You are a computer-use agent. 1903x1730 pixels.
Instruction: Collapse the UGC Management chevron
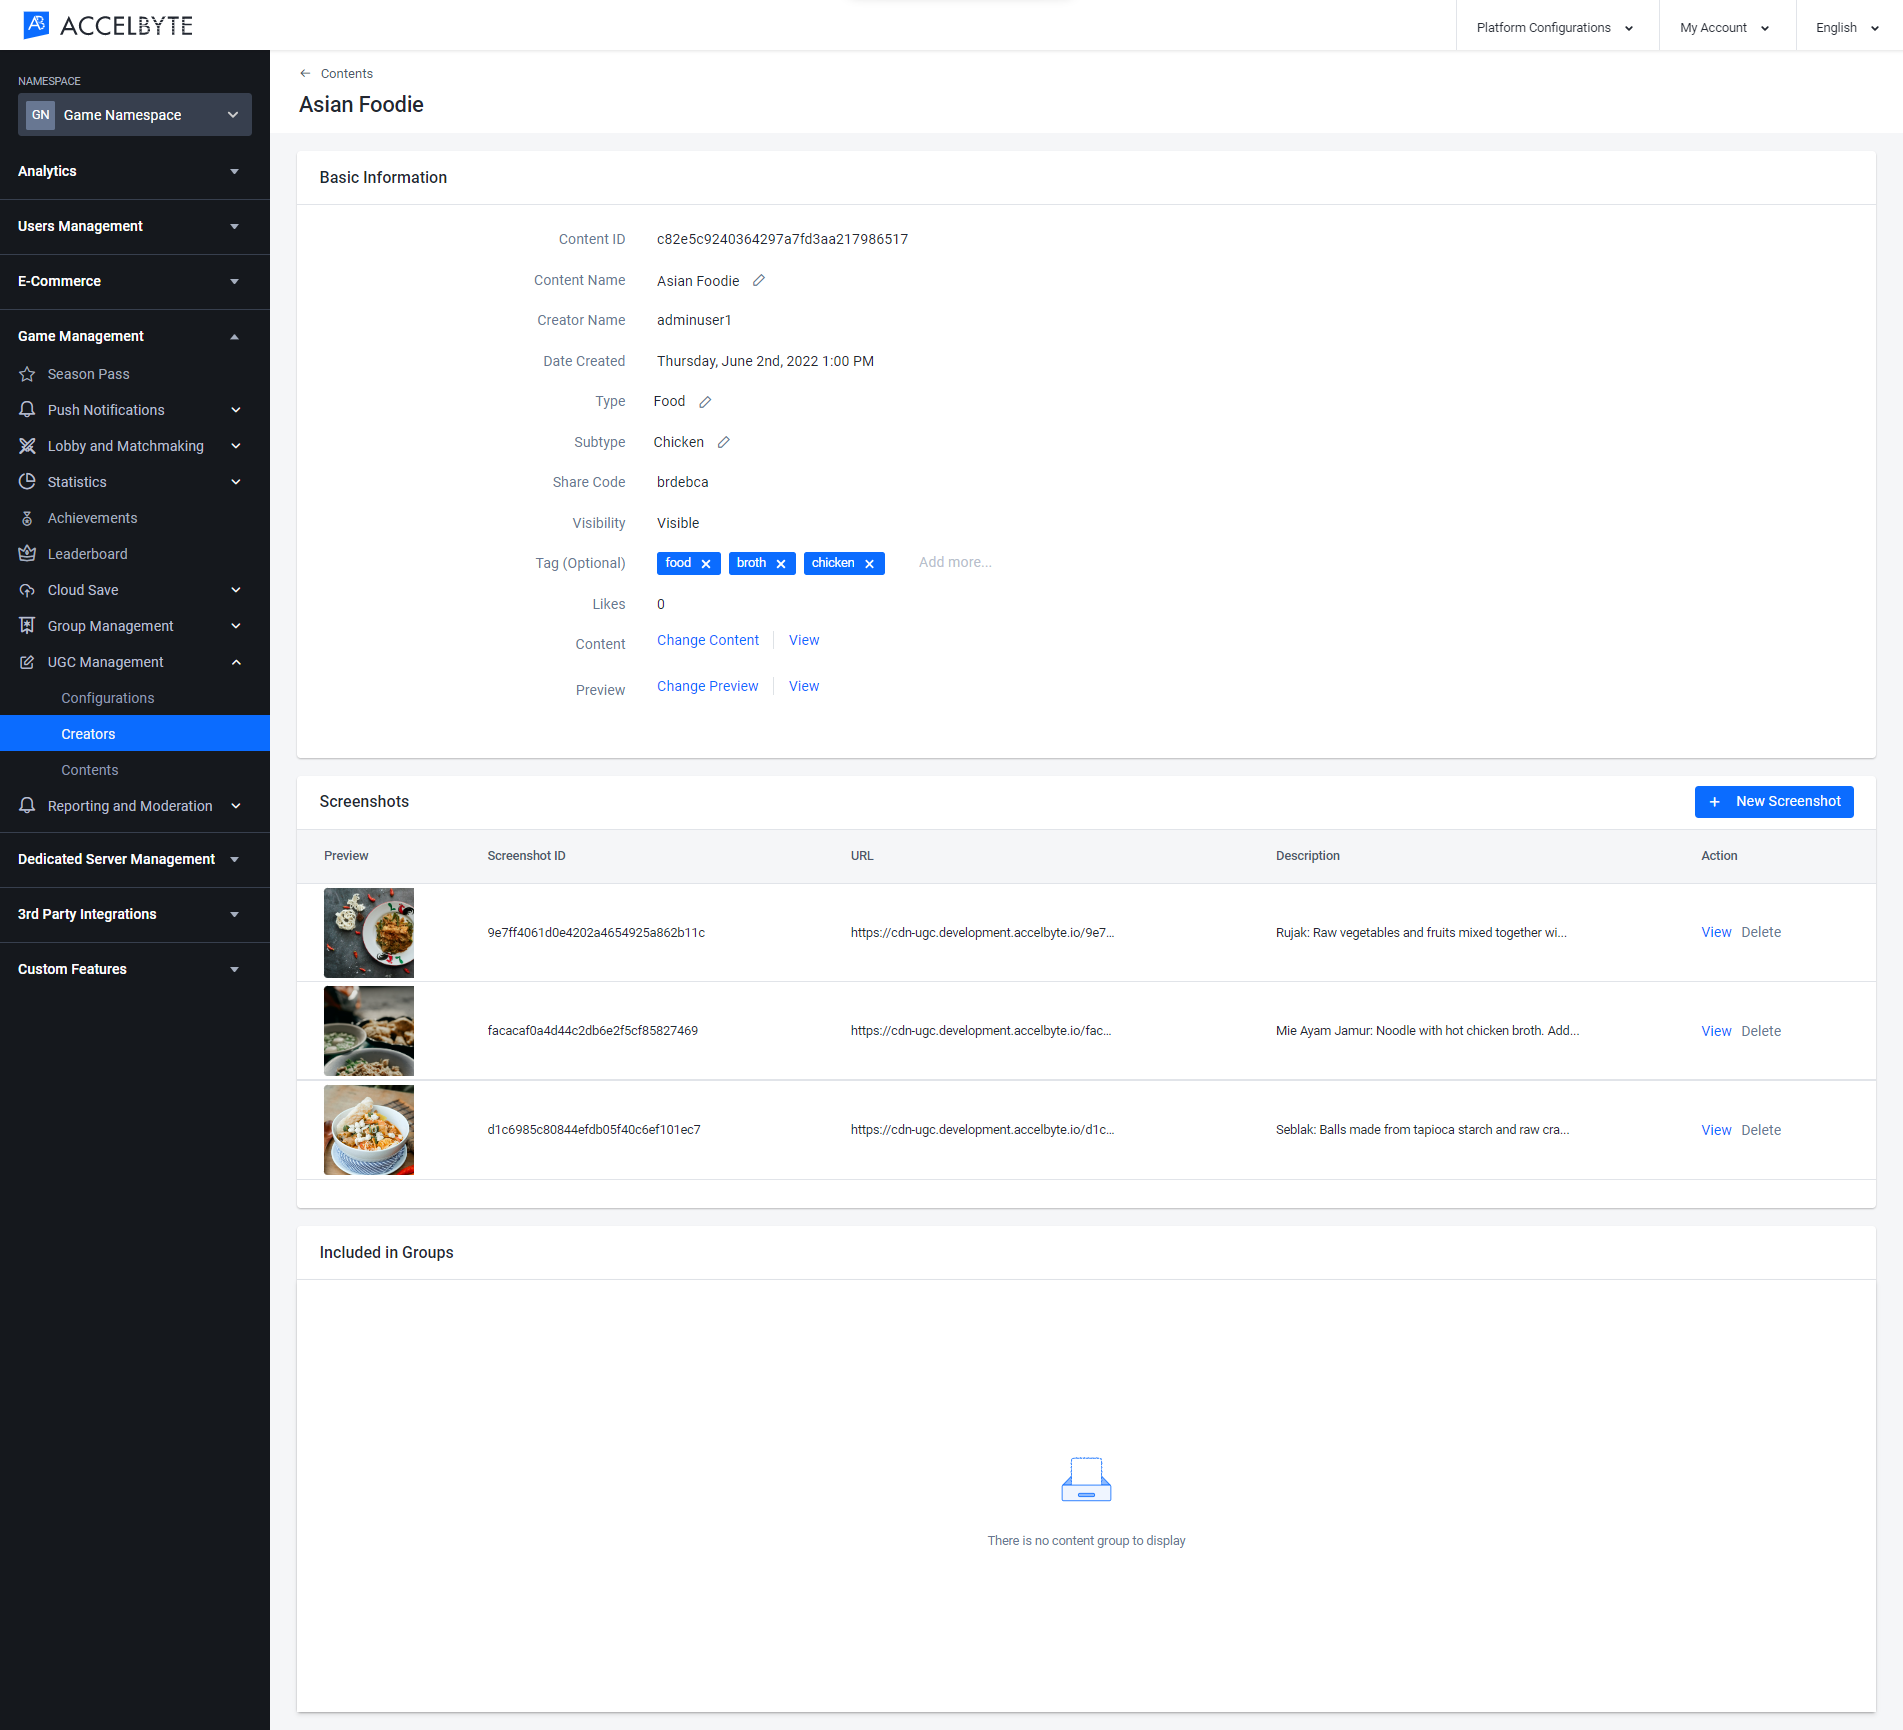coord(236,662)
